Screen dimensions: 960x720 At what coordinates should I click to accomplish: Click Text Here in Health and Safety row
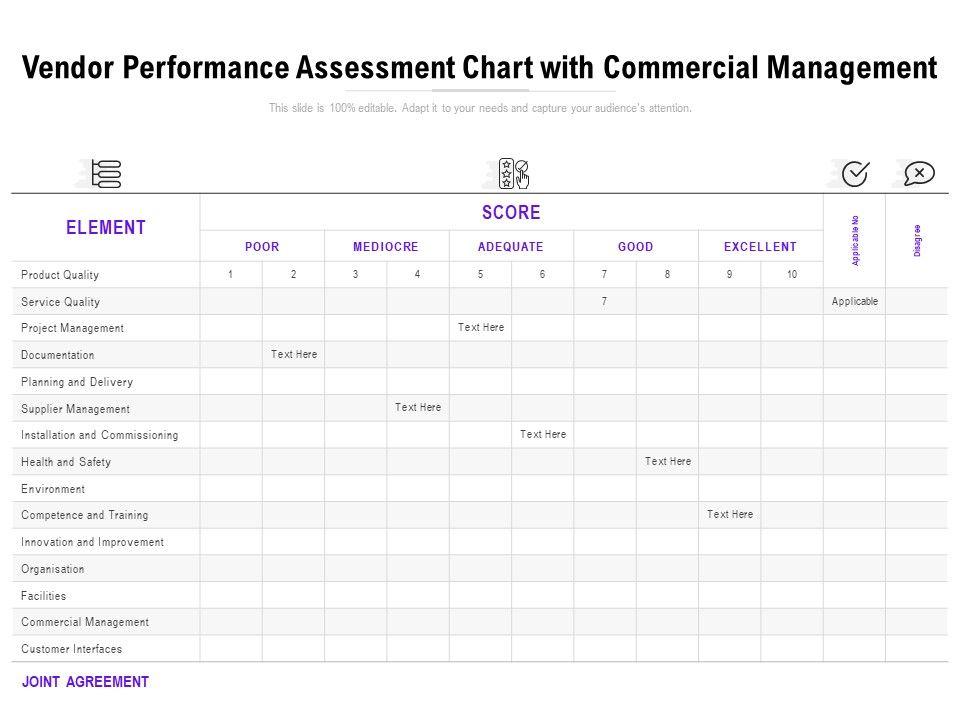pyautogui.click(x=668, y=461)
